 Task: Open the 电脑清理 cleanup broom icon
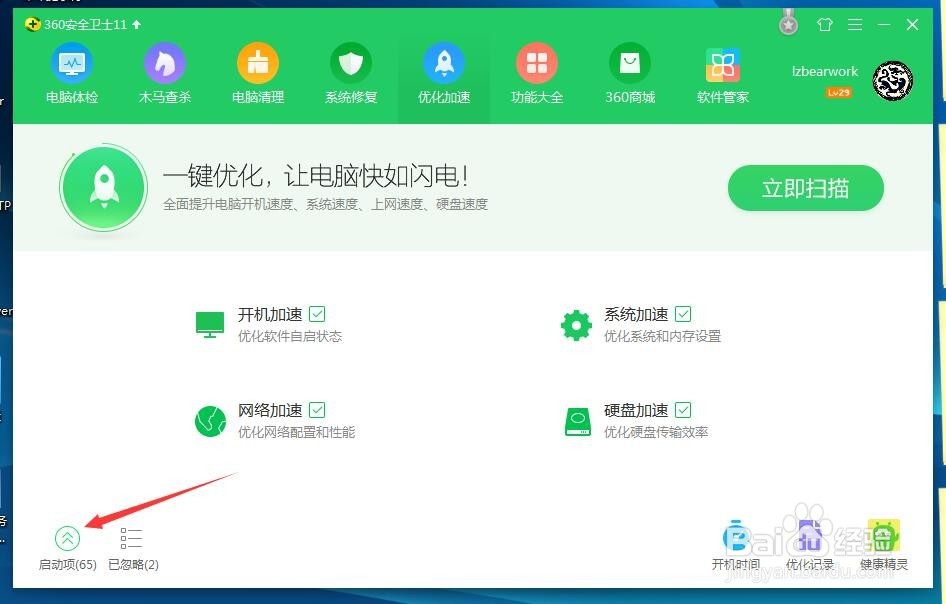click(x=258, y=63)
